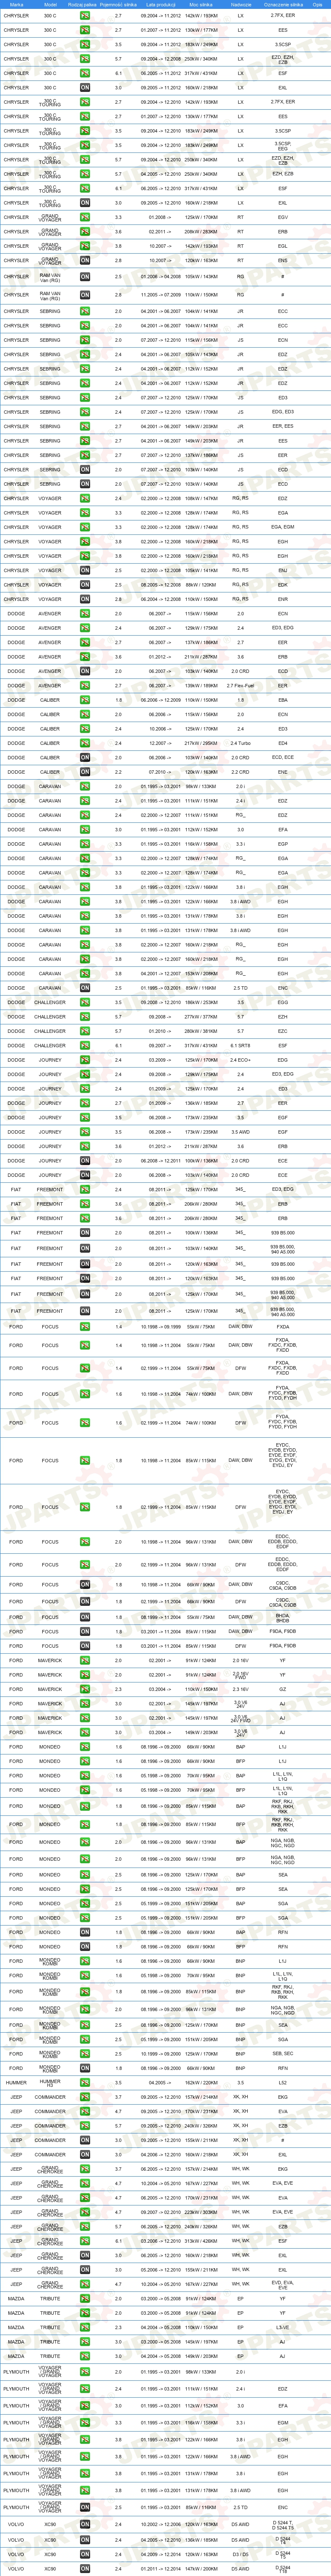
Task: Select the '6.1 SRT8' body cell
Action: point(240,1045)
